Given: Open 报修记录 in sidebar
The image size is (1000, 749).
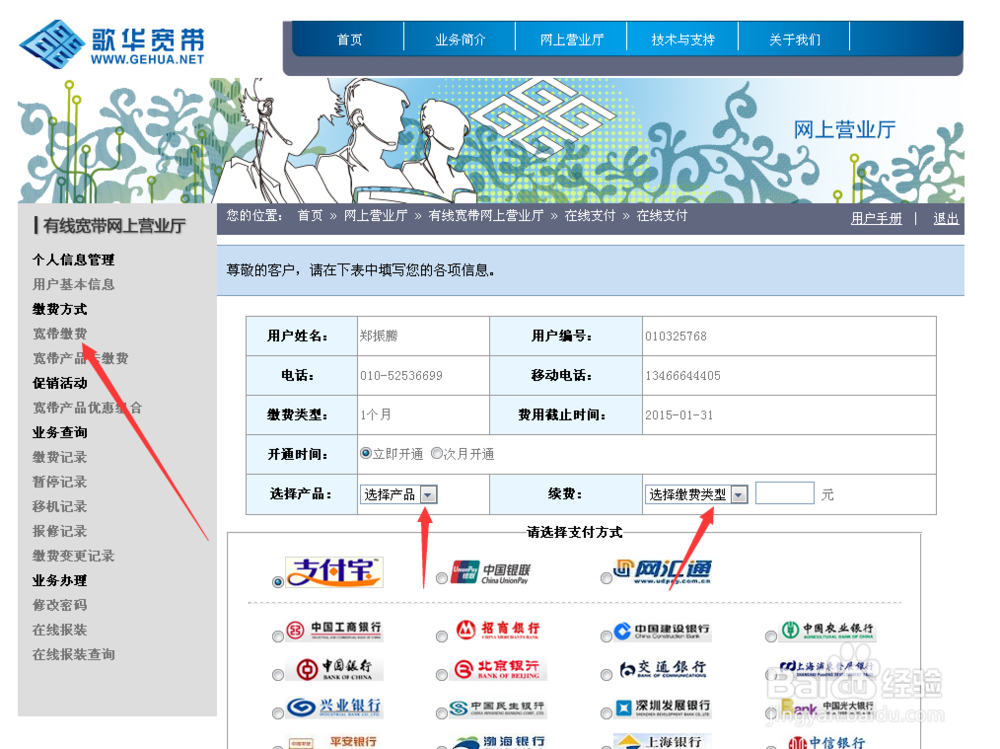Looking at the screenshot, I should (60, 531).
